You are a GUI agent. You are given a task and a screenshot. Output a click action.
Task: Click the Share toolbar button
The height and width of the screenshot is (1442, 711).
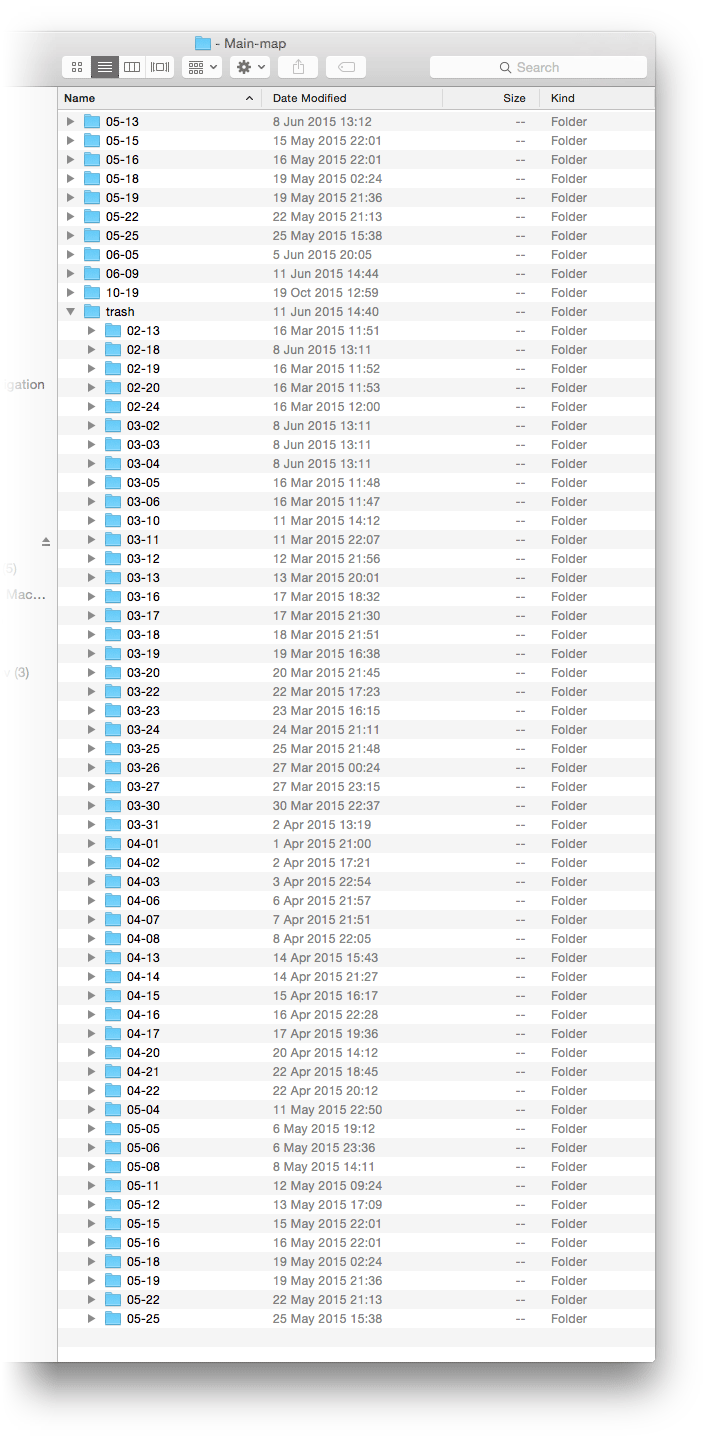click(x=298, y=67)
